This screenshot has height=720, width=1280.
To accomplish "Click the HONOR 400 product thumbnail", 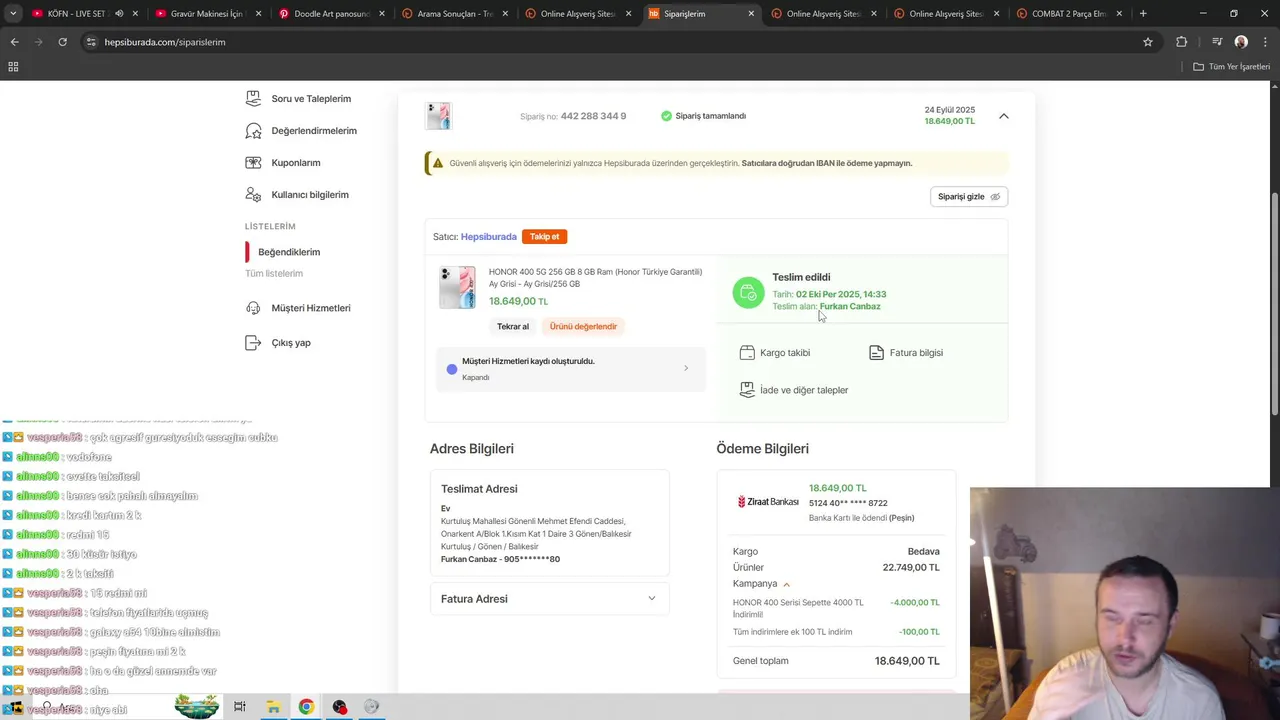I will pos(457,288).
